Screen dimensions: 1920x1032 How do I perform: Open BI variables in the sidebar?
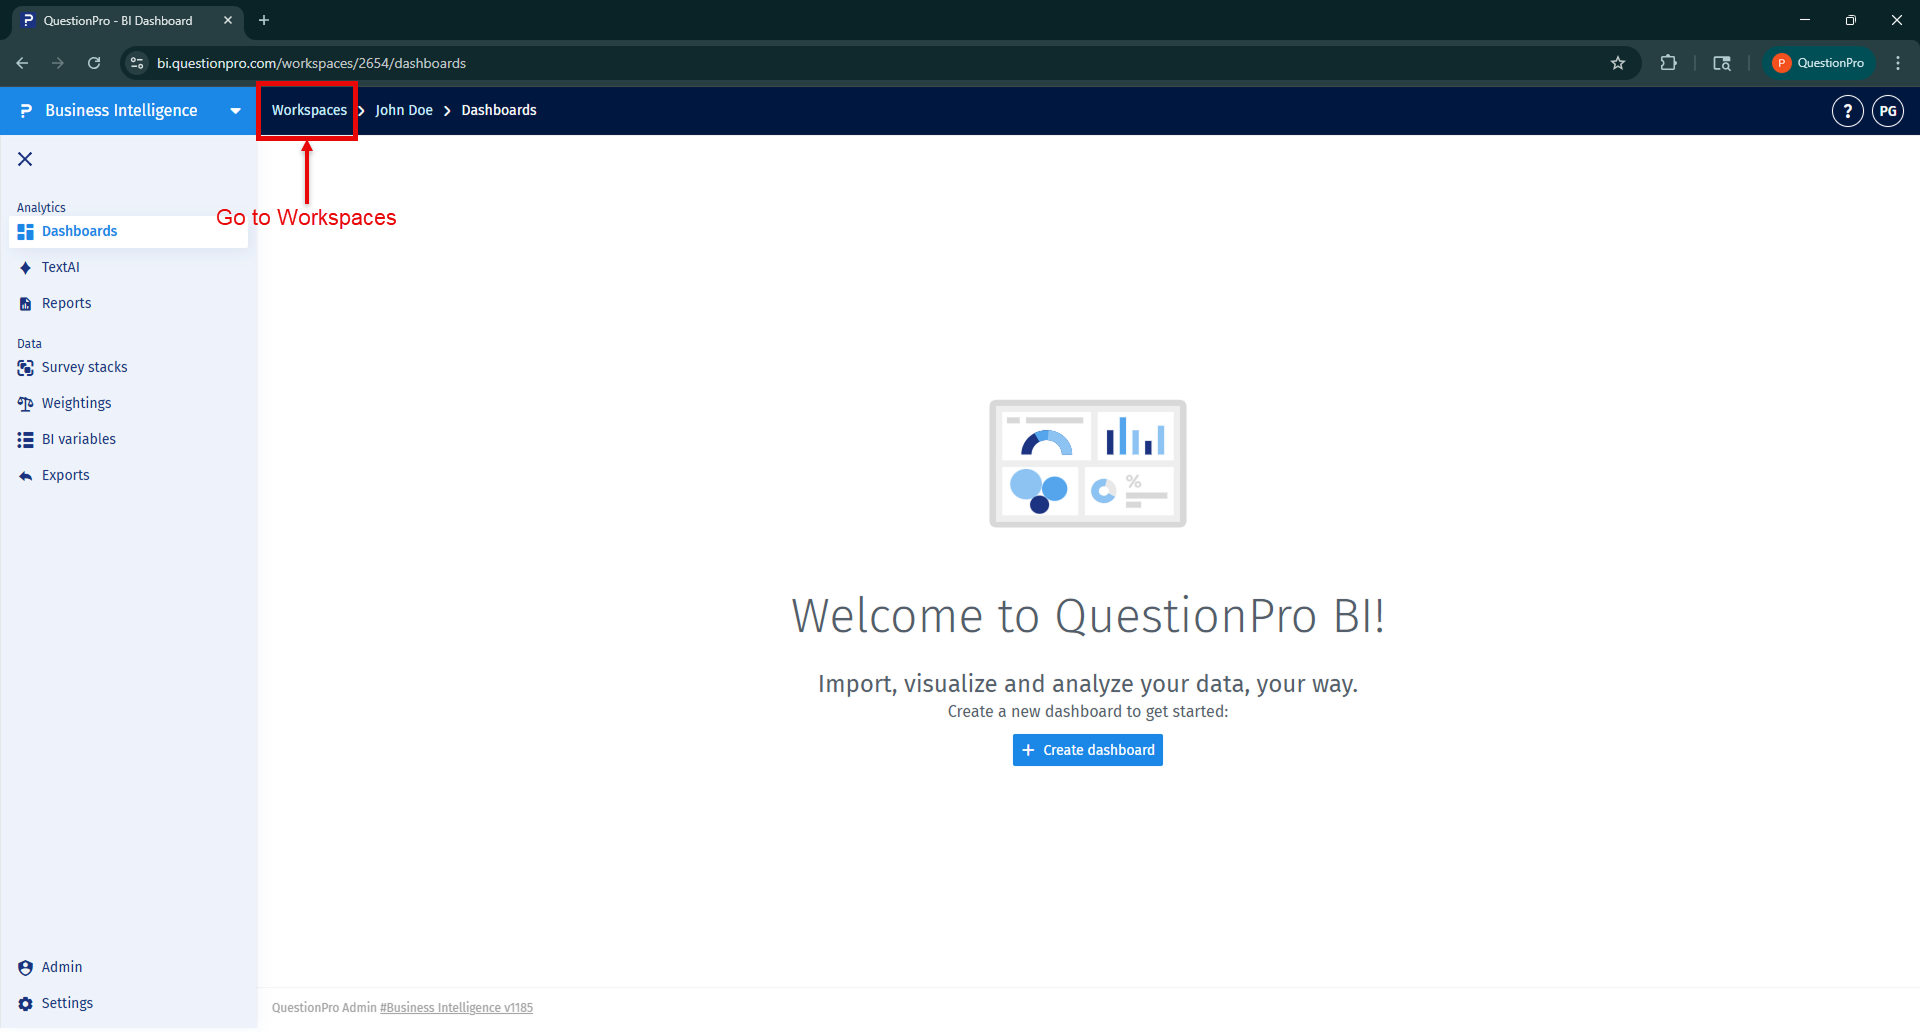129,440
